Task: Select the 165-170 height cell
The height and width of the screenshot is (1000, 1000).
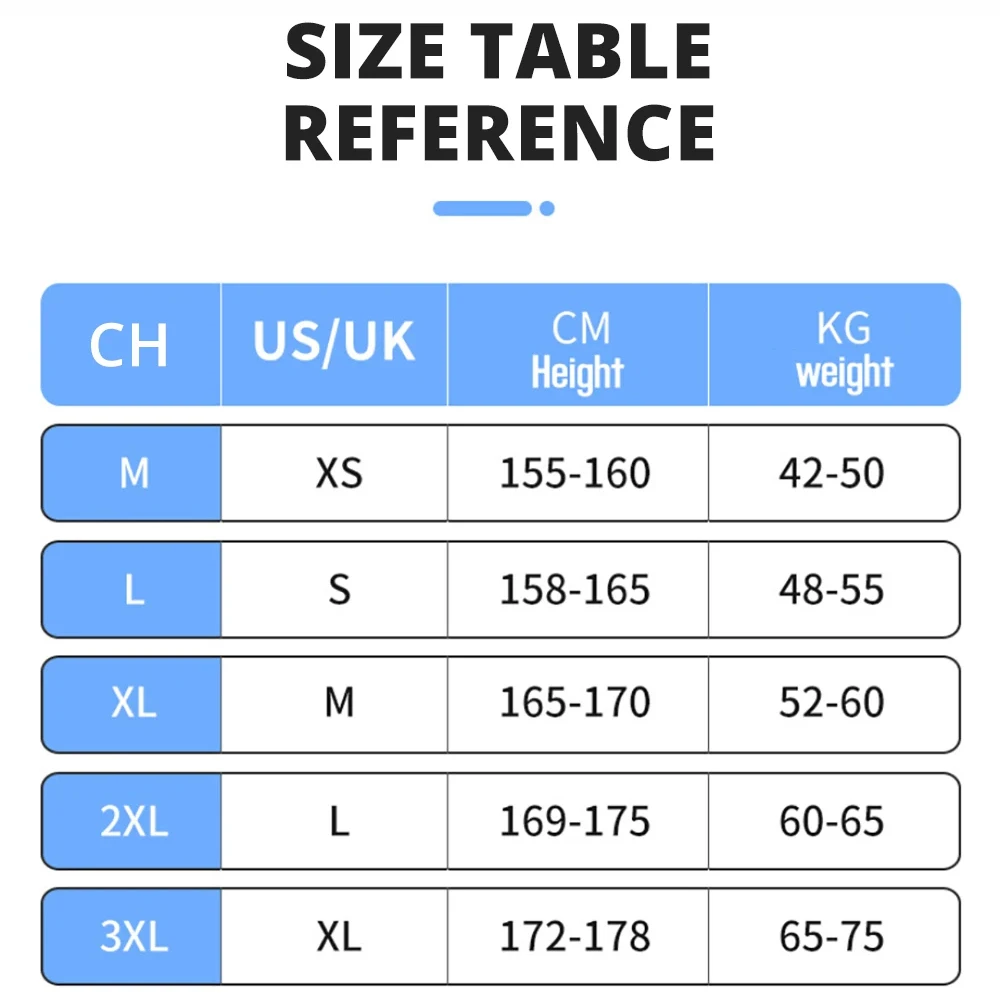Action: tap(575, 704)
